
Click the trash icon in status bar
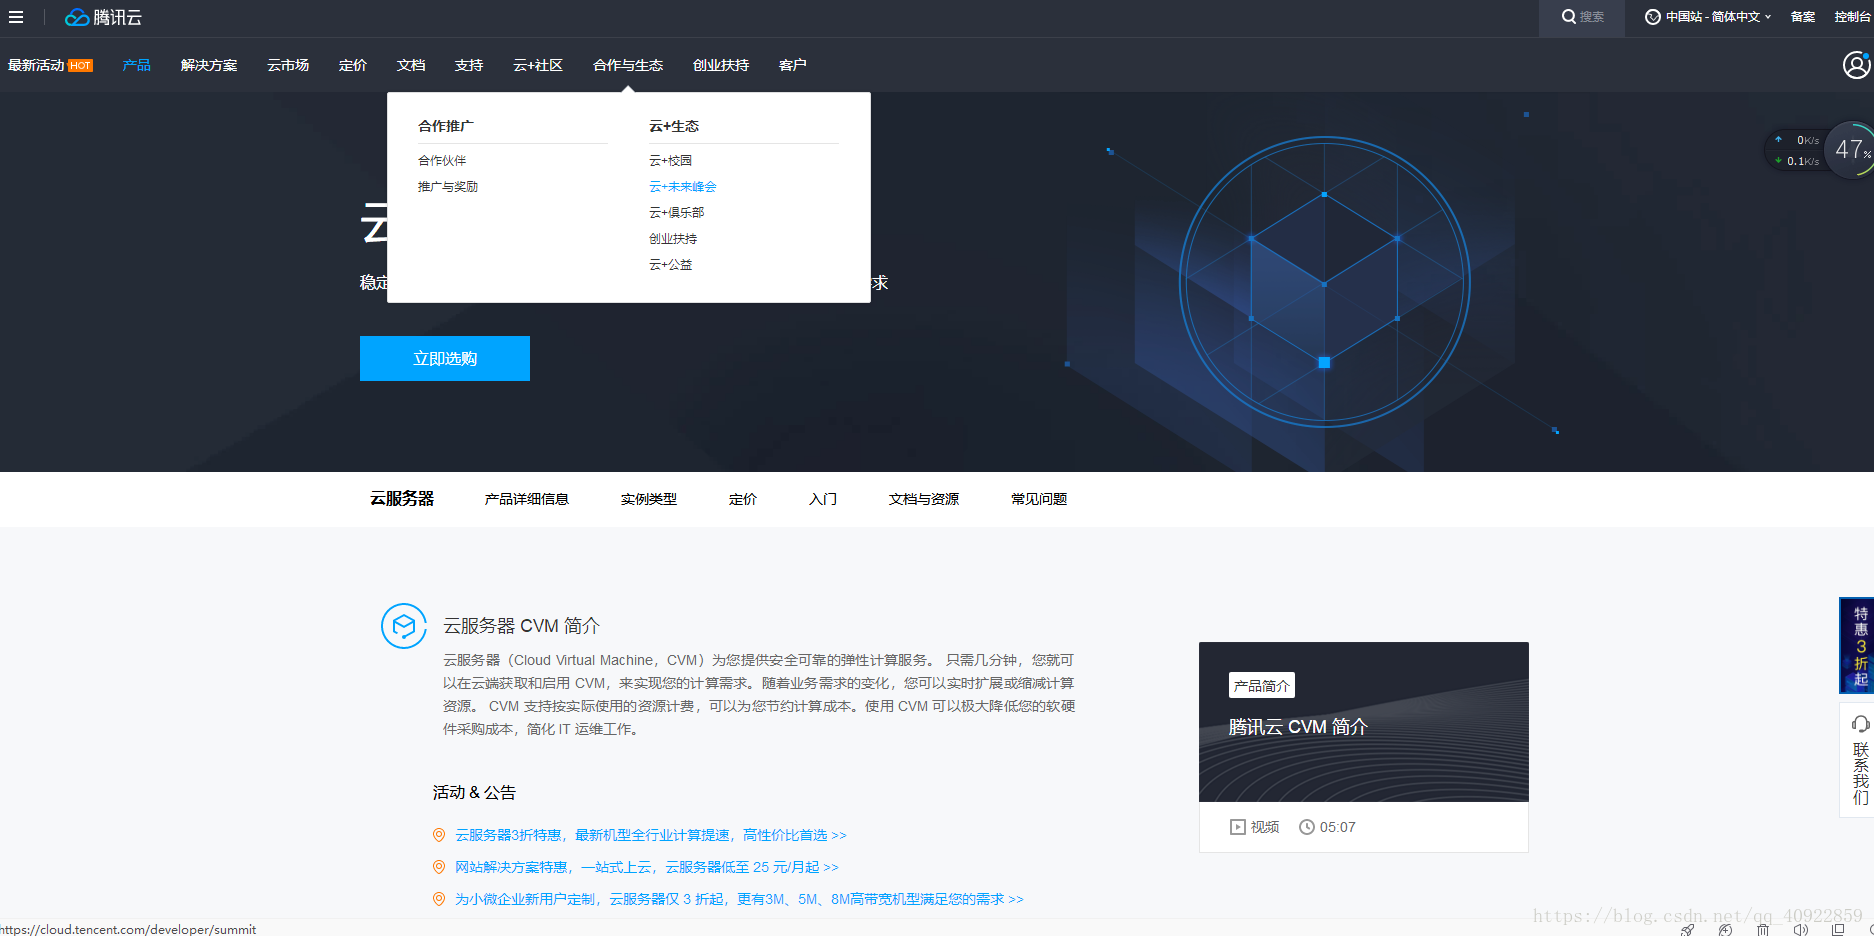point(1763,929)
